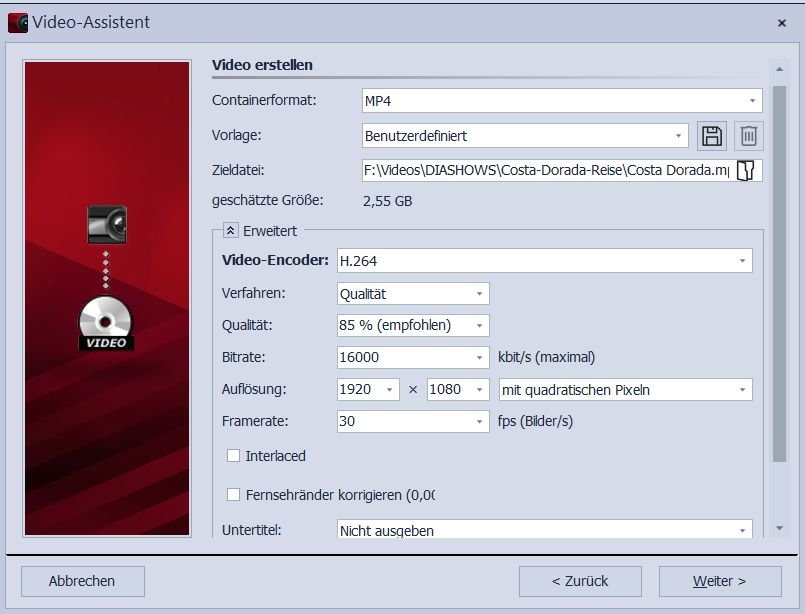The image size is (805, 614).
Task: Click the camera icon in the sidebar
Action: [x=106, y=224]
